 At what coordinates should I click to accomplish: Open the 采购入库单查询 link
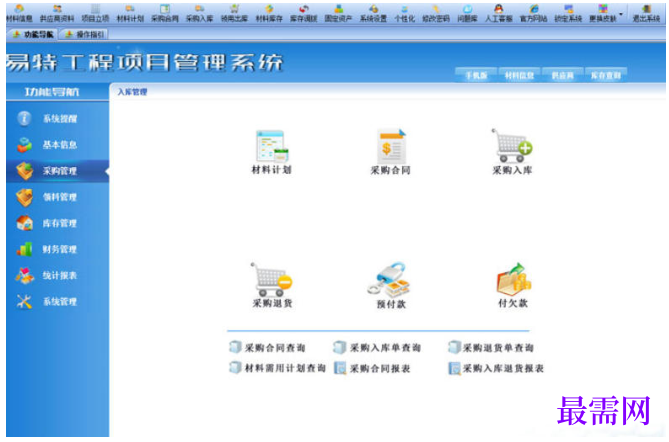point(378,348)
